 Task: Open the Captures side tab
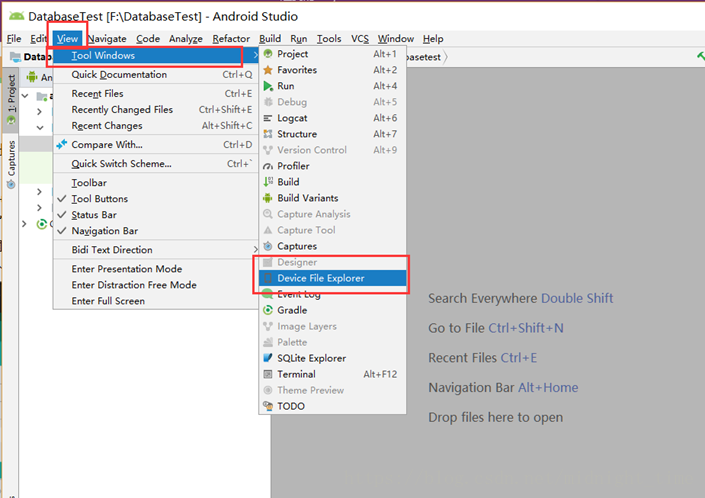point(11,165)
